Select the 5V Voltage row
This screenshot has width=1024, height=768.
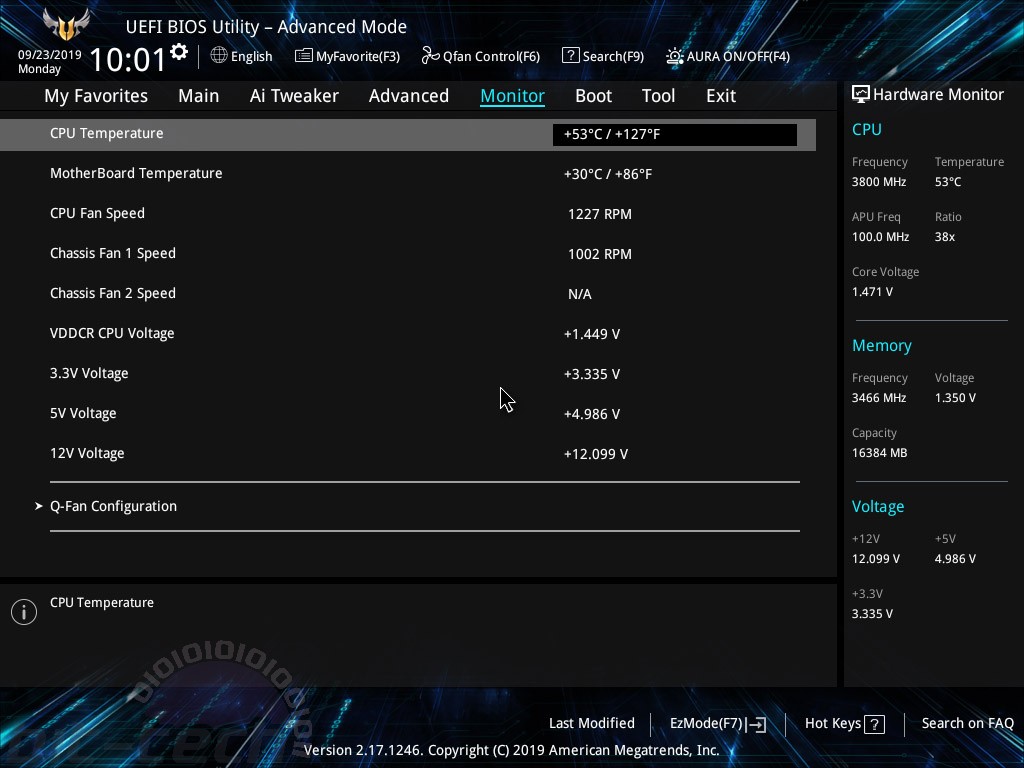(408, 413)
